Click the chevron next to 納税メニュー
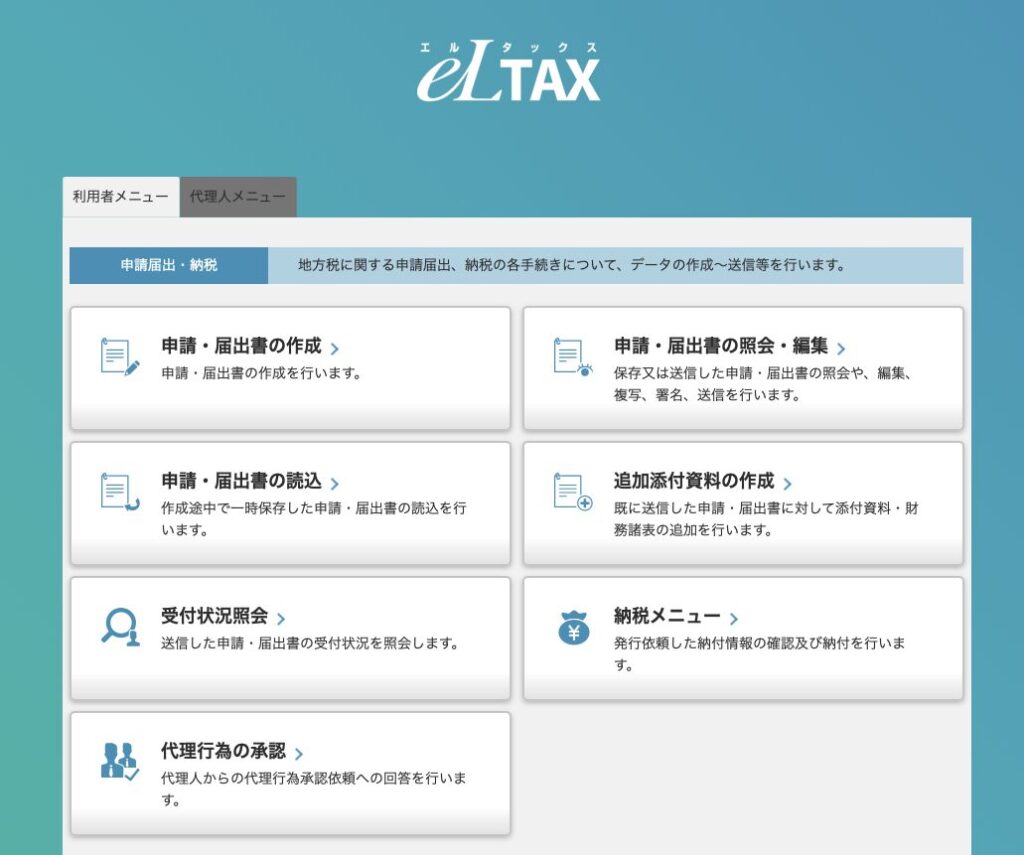The width and height of the screenshot is (1024, 855). tap(734, 619)
